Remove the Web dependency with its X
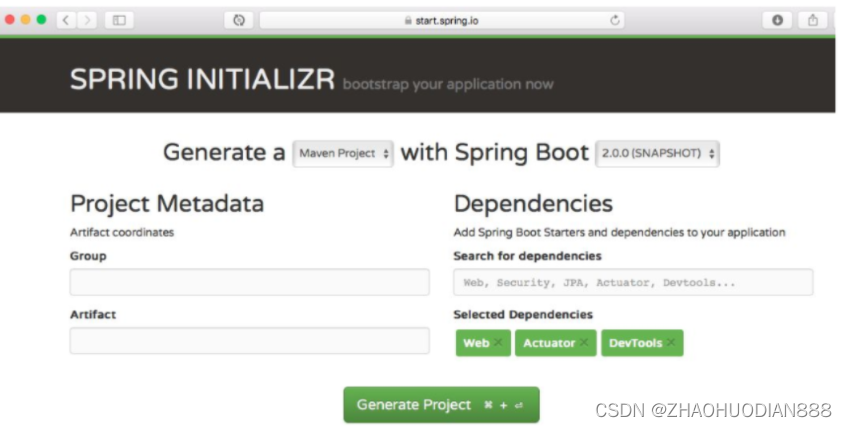The height and width of the screenshot is (427, 847). tap(498, 342)
